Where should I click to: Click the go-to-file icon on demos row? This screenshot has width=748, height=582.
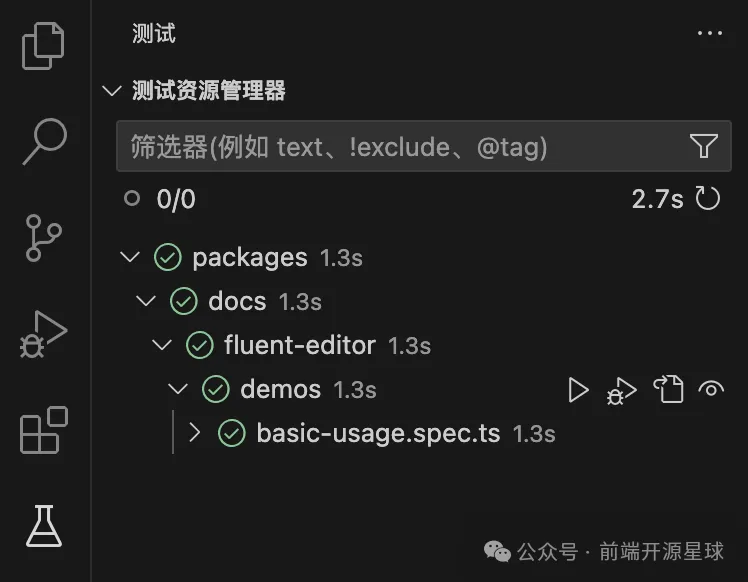point(667,390)
